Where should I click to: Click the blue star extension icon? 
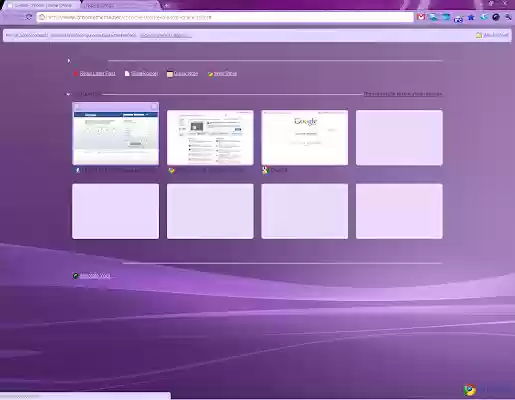click(471, 17)
